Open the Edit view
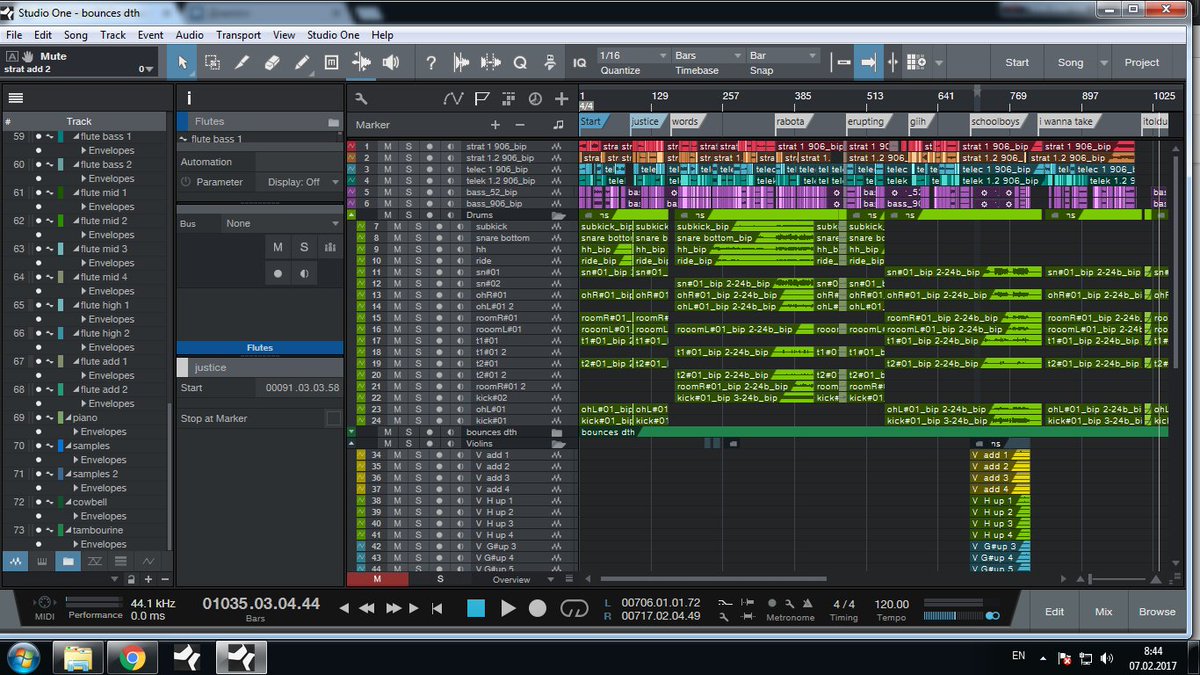This screenshot has height=675, width=1200. click(1054, 612)
